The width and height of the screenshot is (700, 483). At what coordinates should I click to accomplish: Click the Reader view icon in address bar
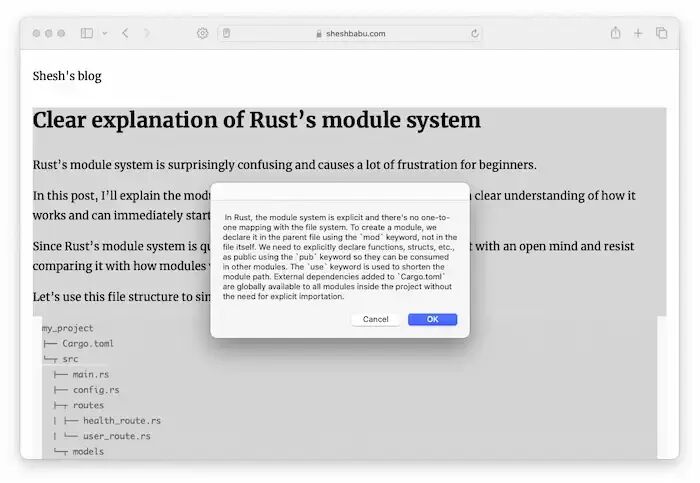point(227,33)
